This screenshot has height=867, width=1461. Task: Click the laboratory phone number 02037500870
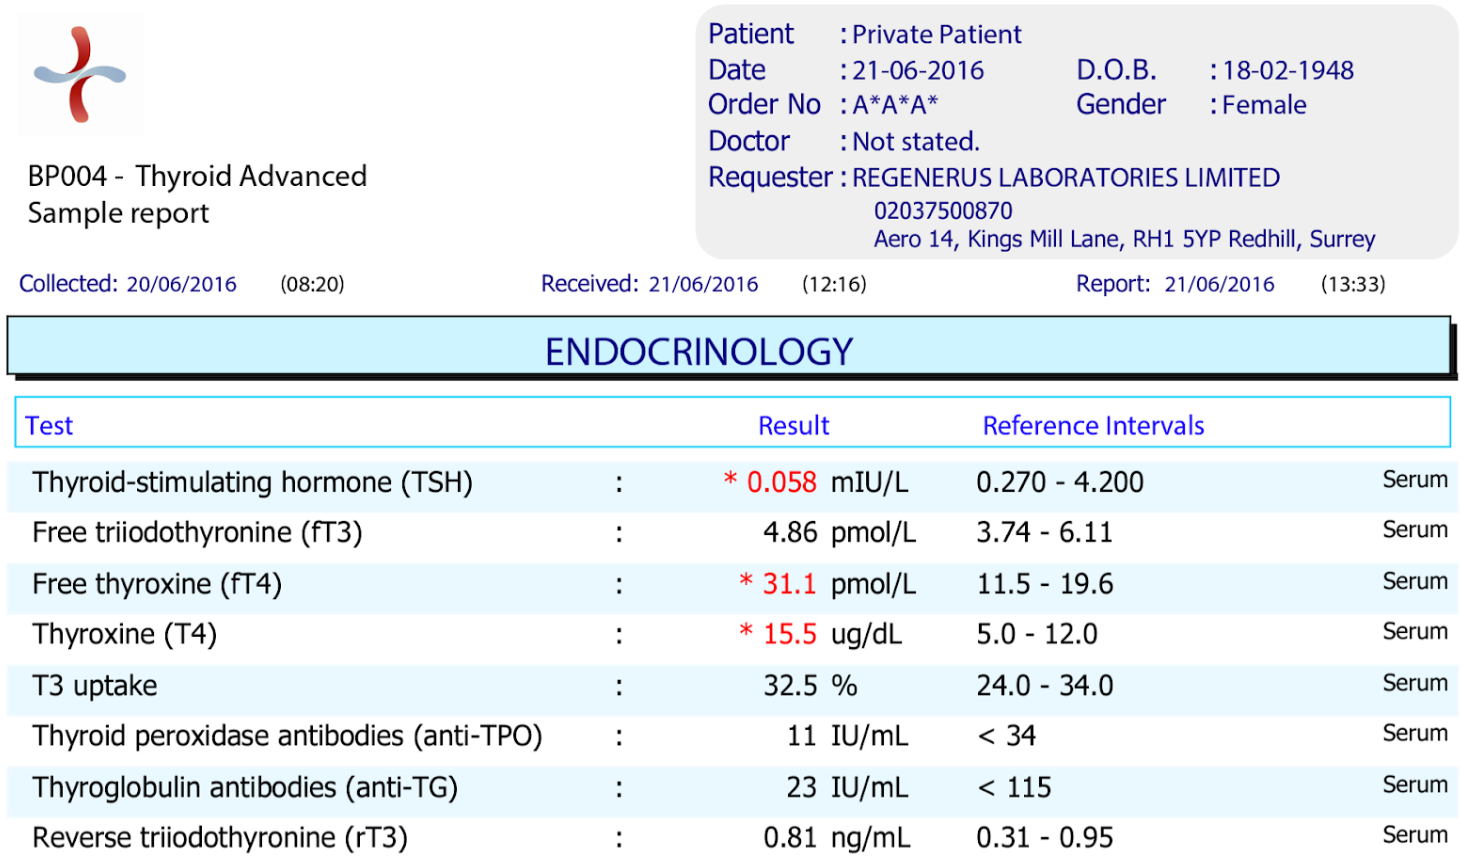tap(943, 211)
